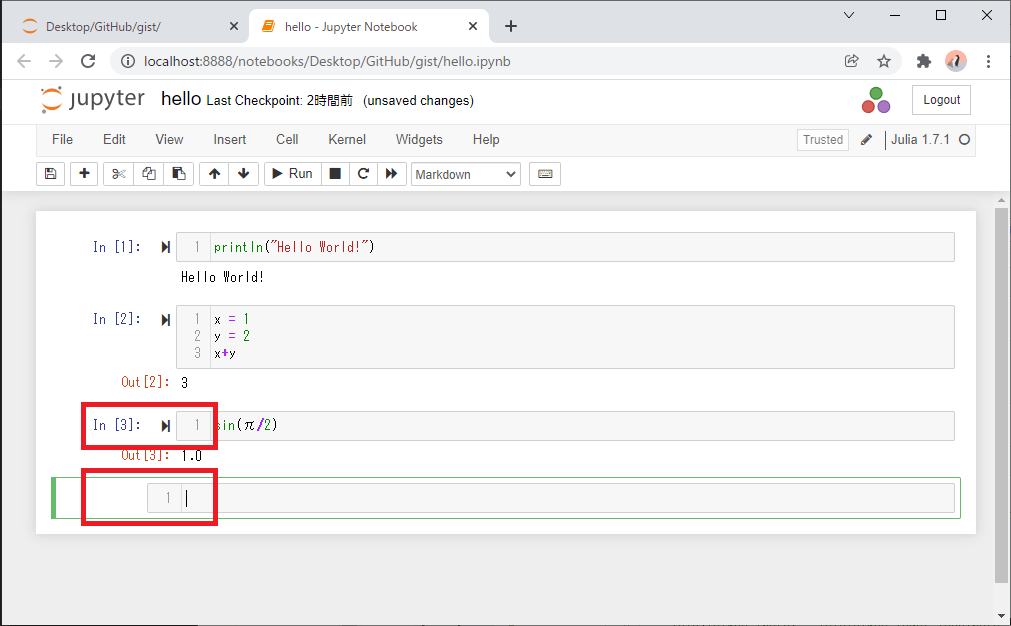
Task: Open the Widgets menu
Action: pos(419,140)
